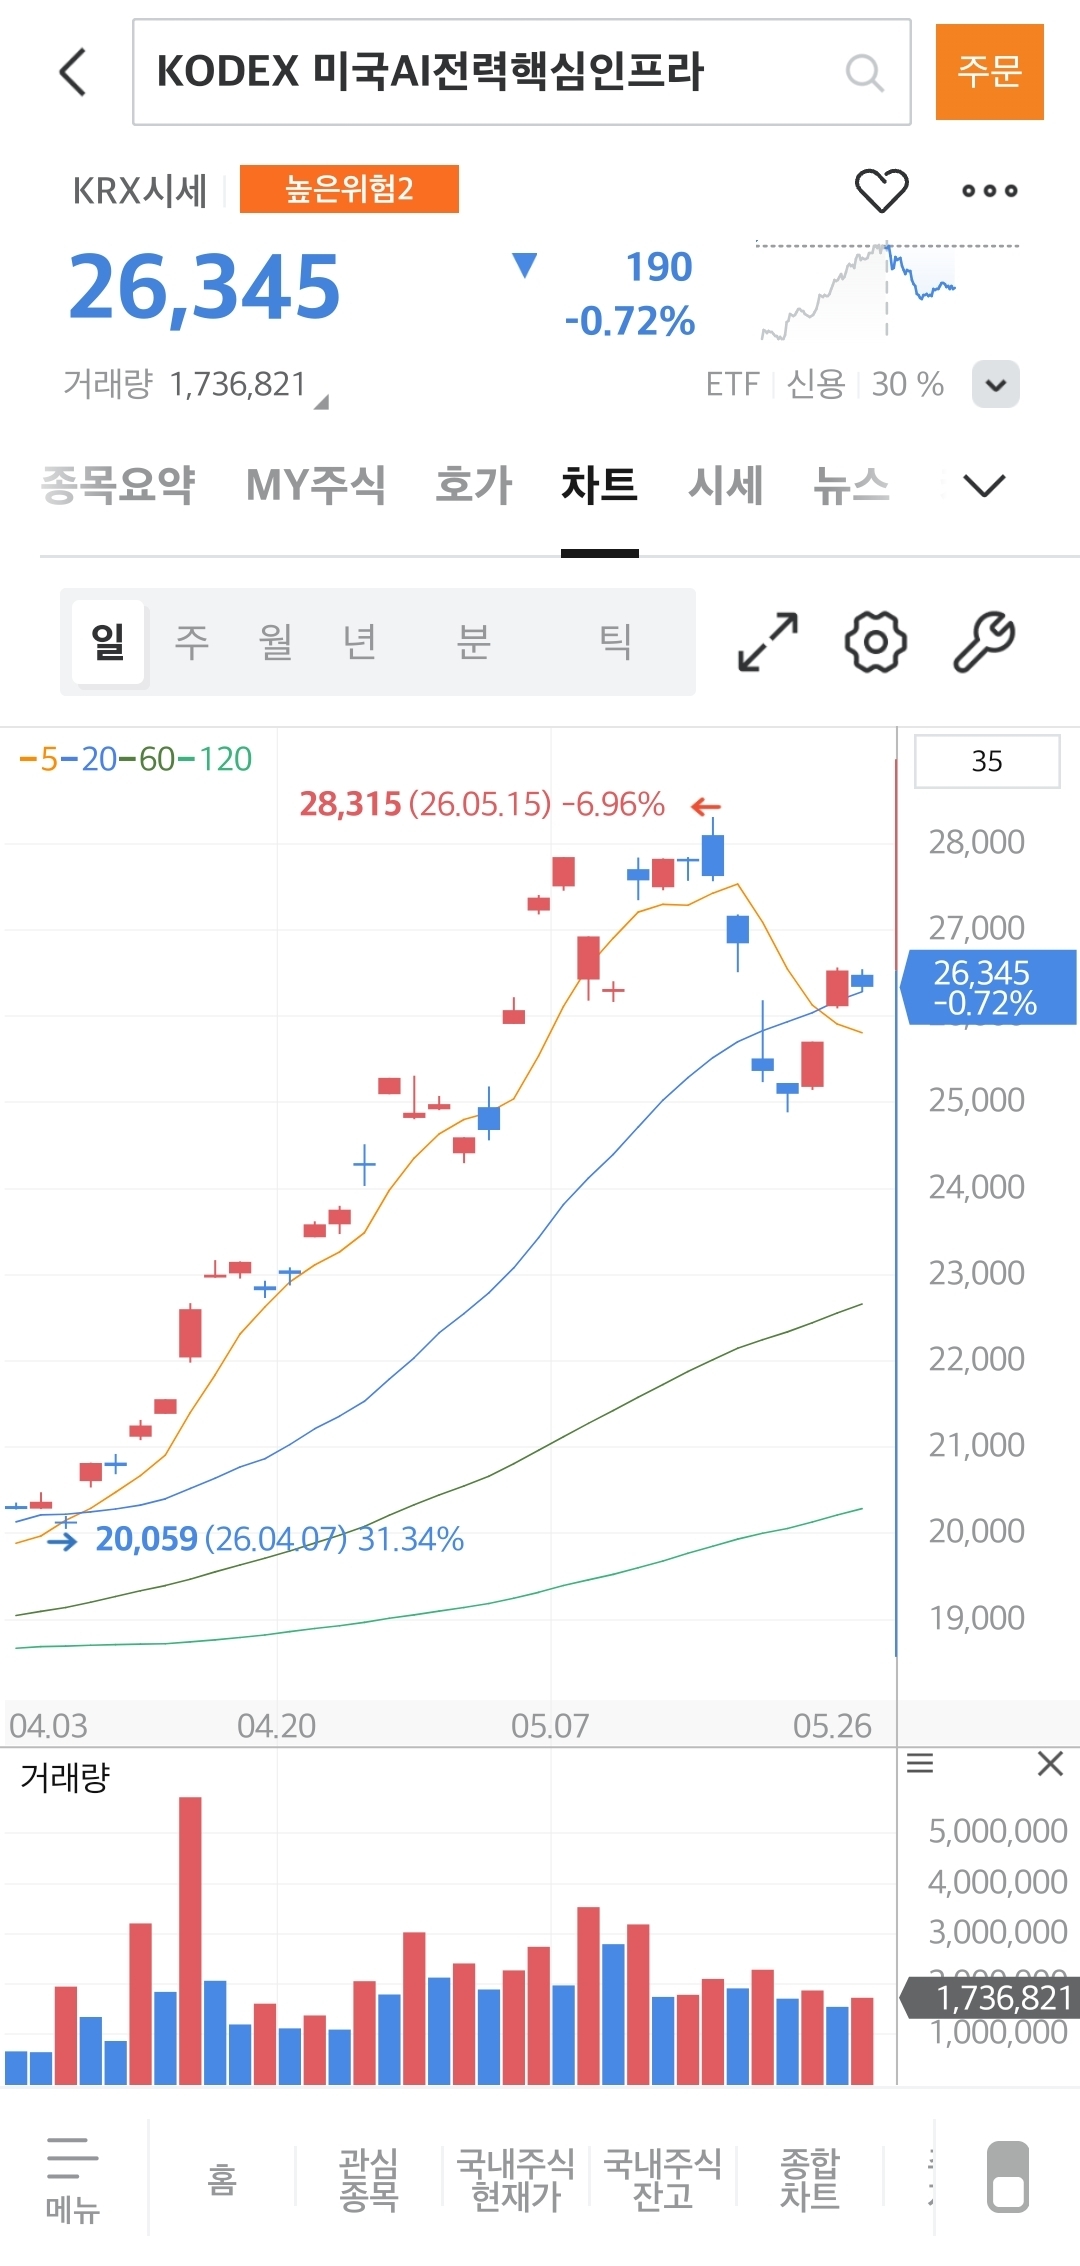The height and width of the screenshot is (2266, 1080).
Task: Switch to the 시세 tab
Action: pyautogui.click(x=726, y=485)
